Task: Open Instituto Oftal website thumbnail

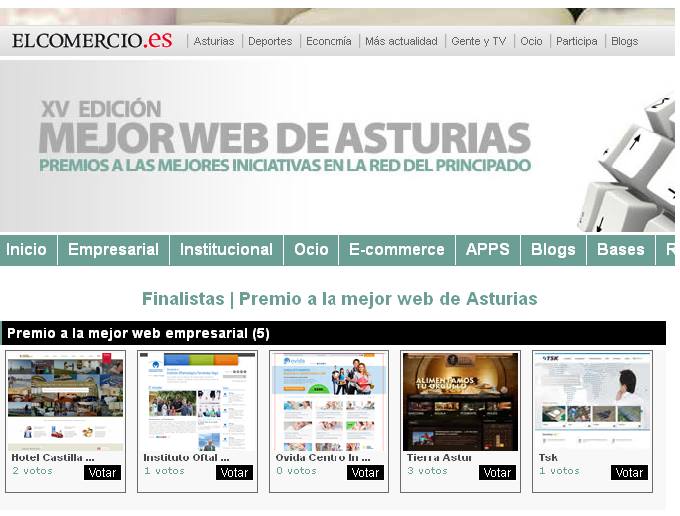Action: click(x=197, y=402)
